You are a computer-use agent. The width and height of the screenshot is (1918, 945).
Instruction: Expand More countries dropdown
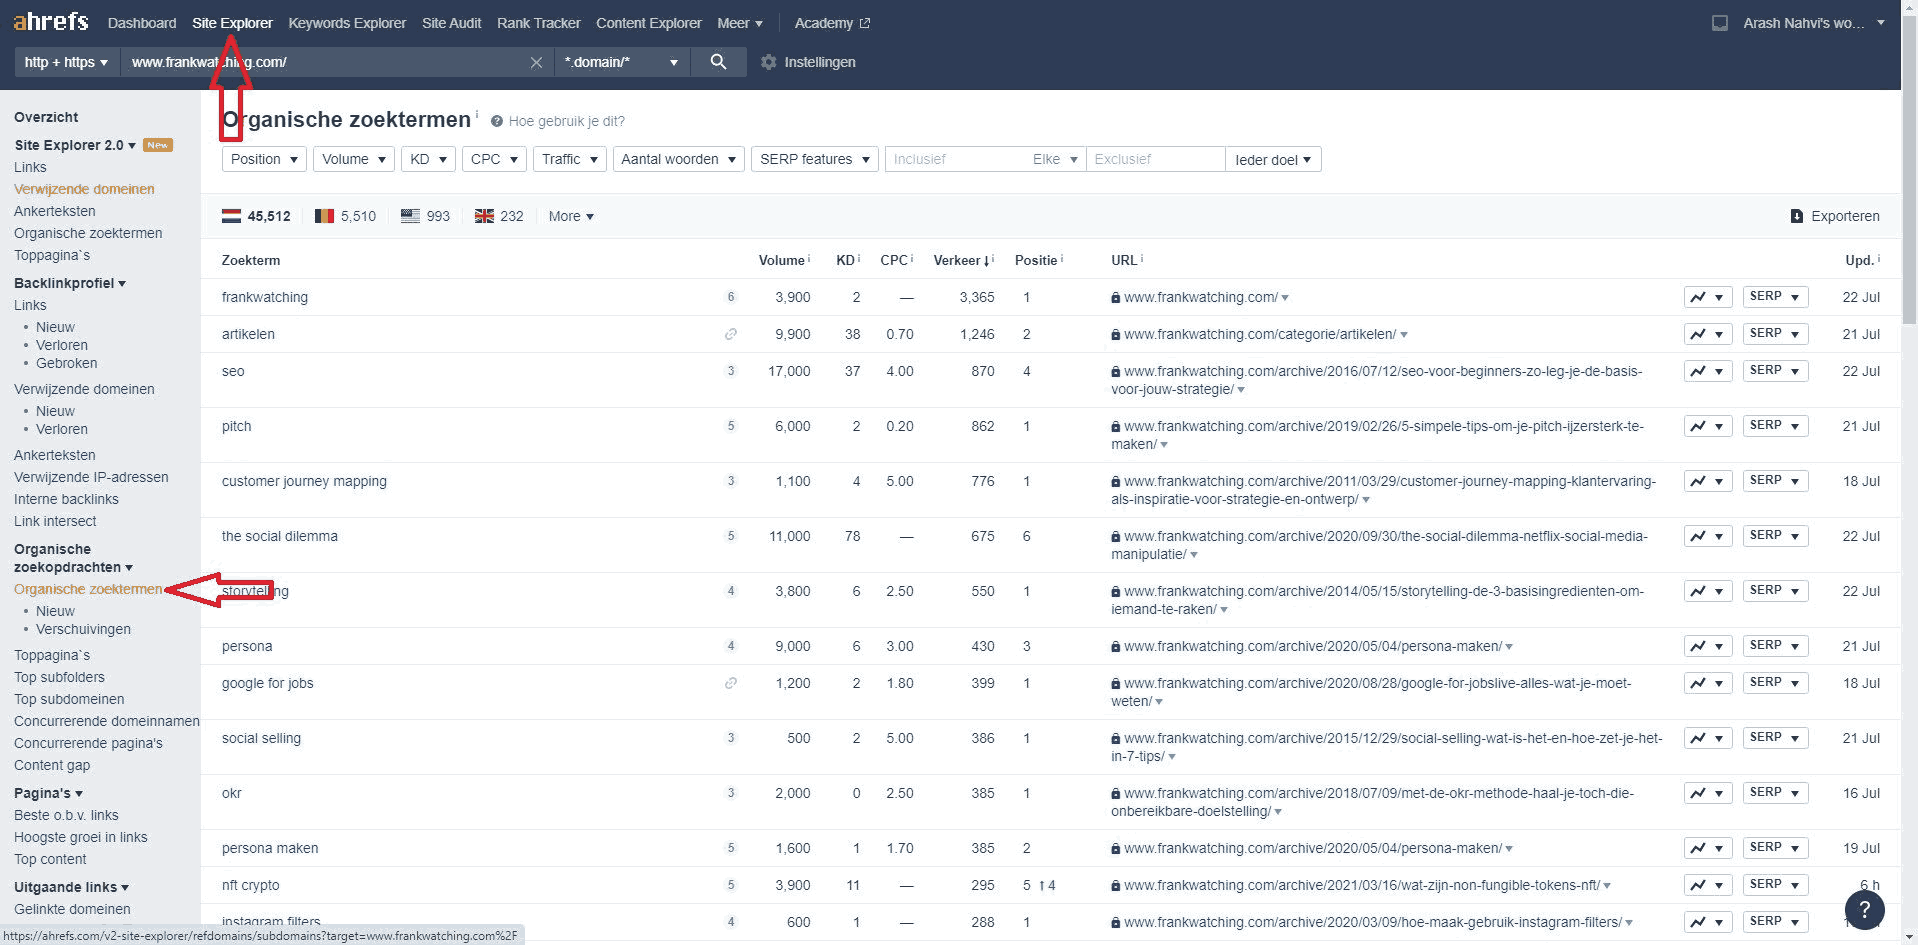point(571,216)
